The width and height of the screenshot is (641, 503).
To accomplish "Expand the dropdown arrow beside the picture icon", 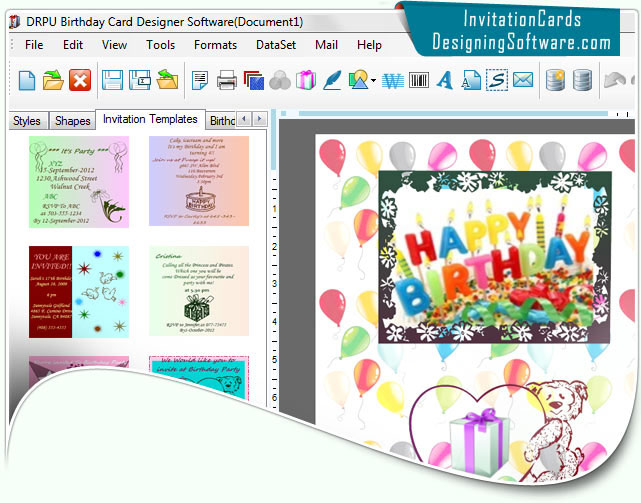I will [x=373, y=81].
